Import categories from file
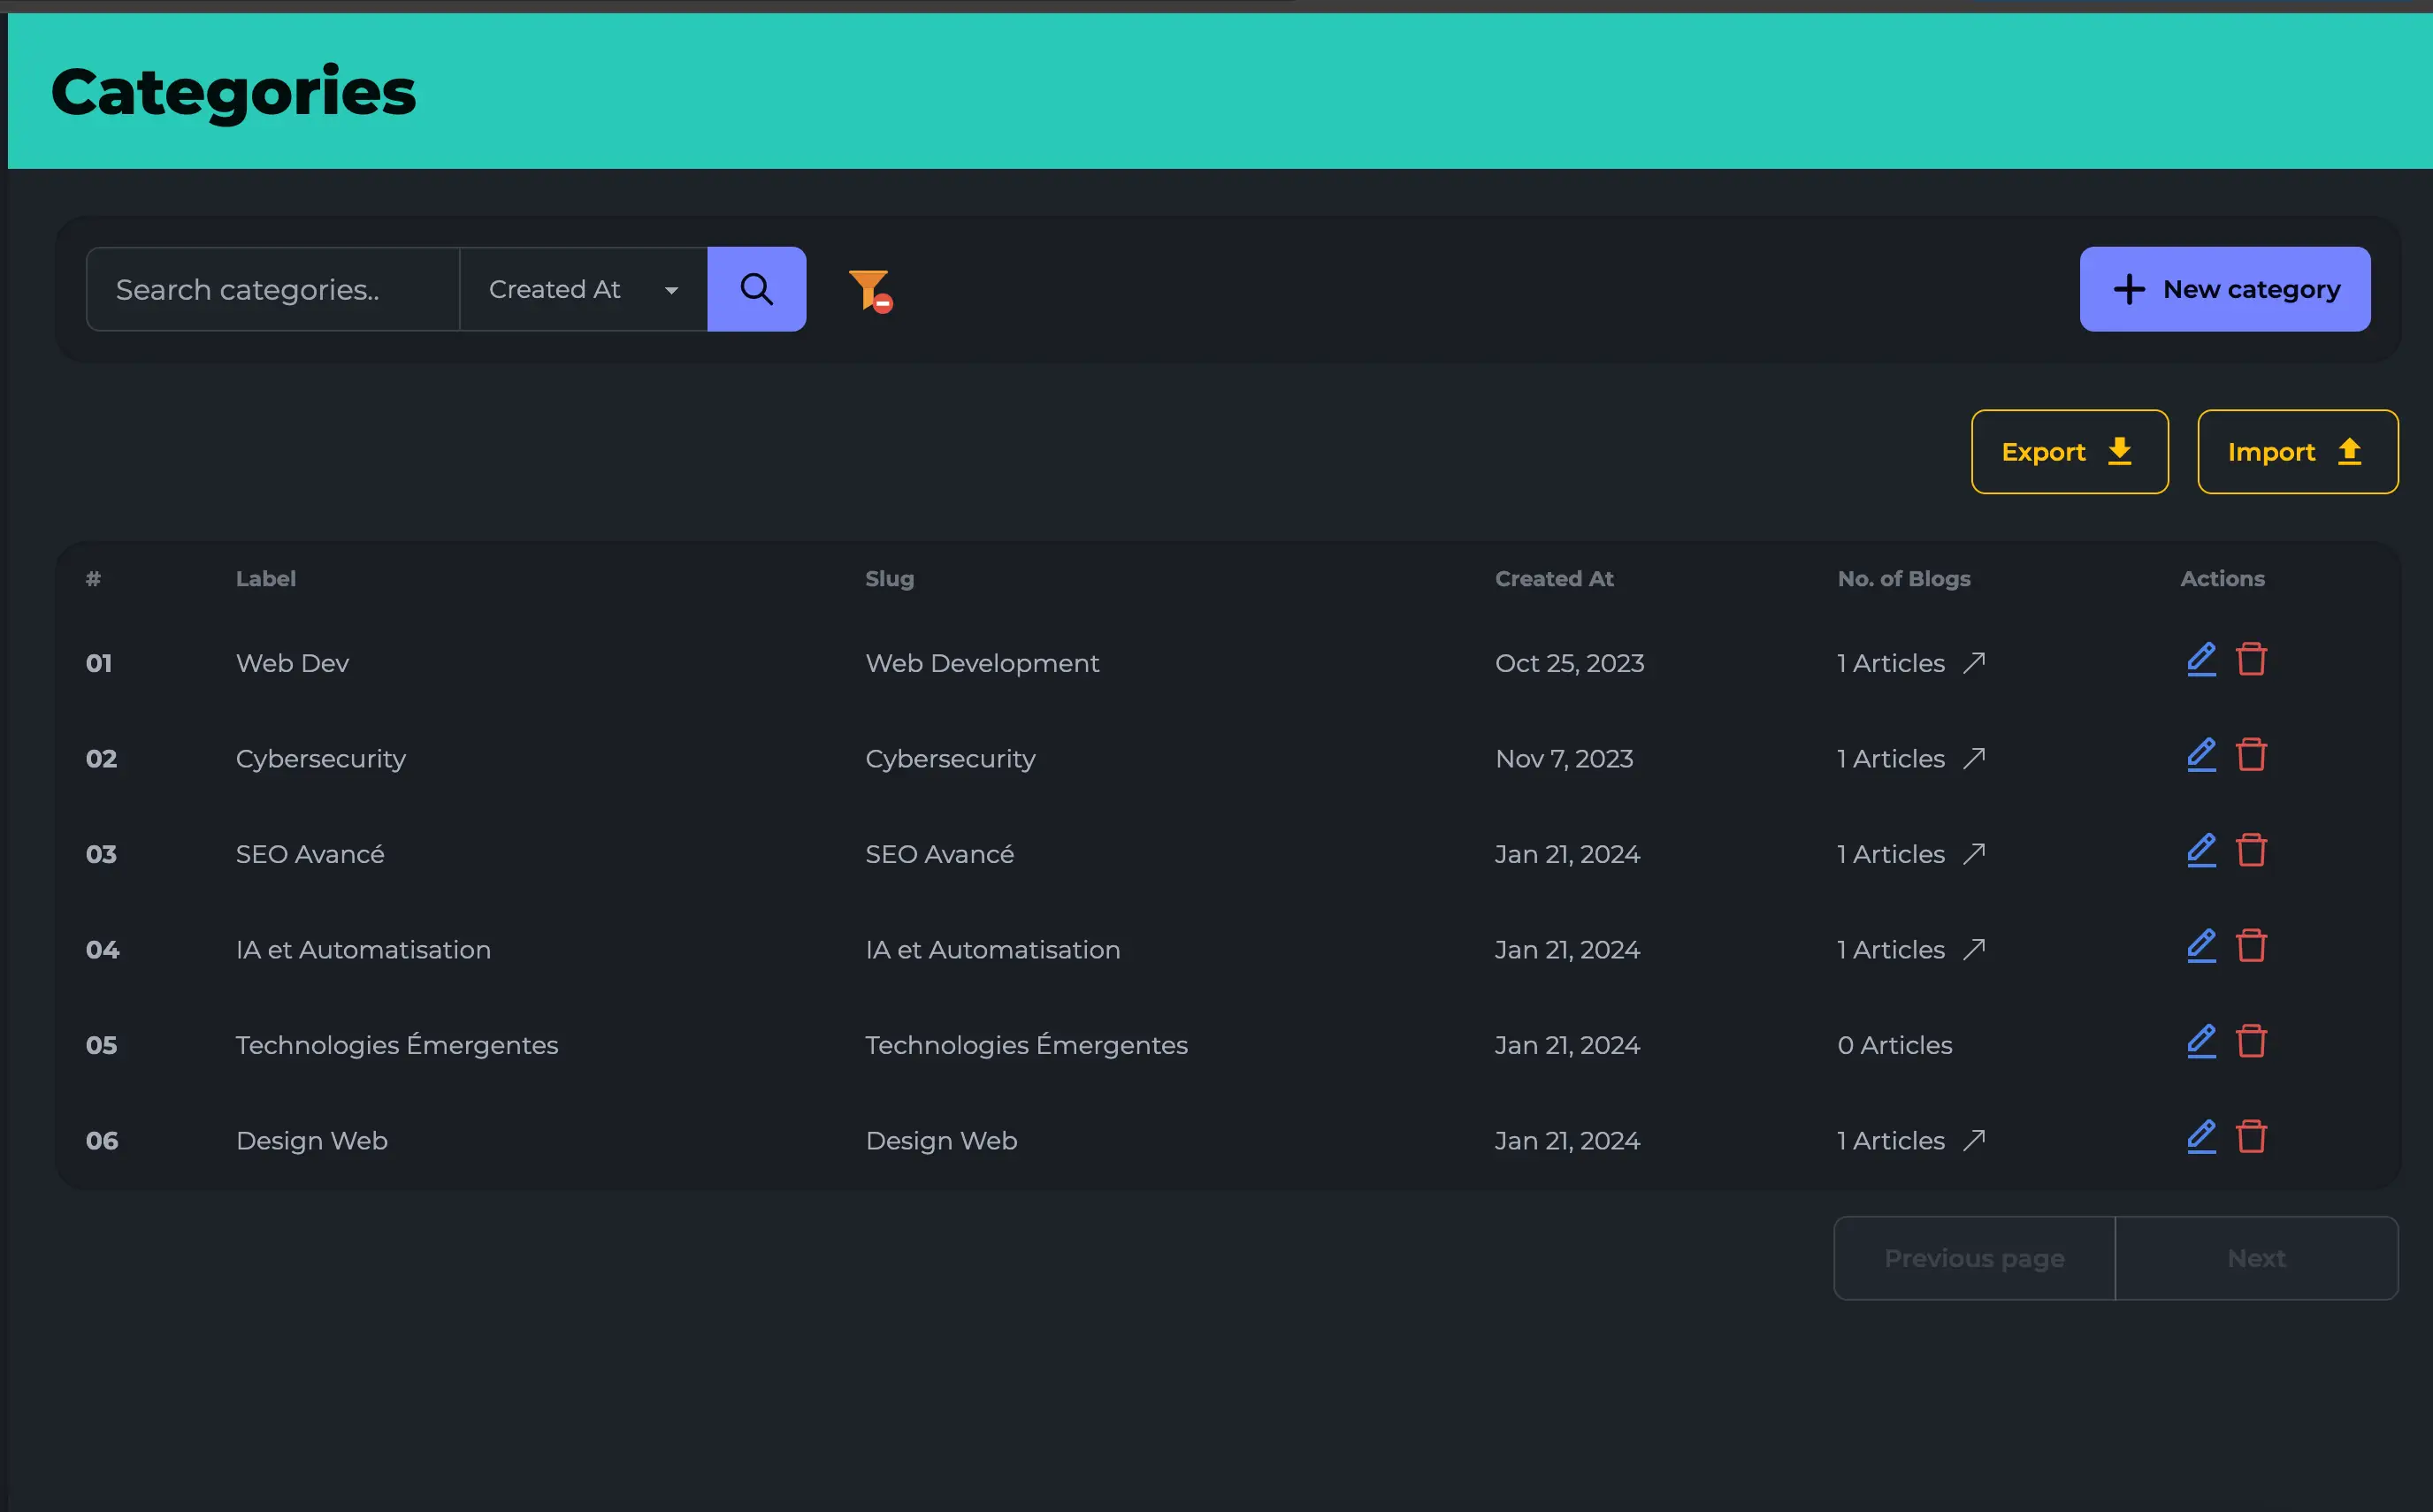 (2297, 452)
